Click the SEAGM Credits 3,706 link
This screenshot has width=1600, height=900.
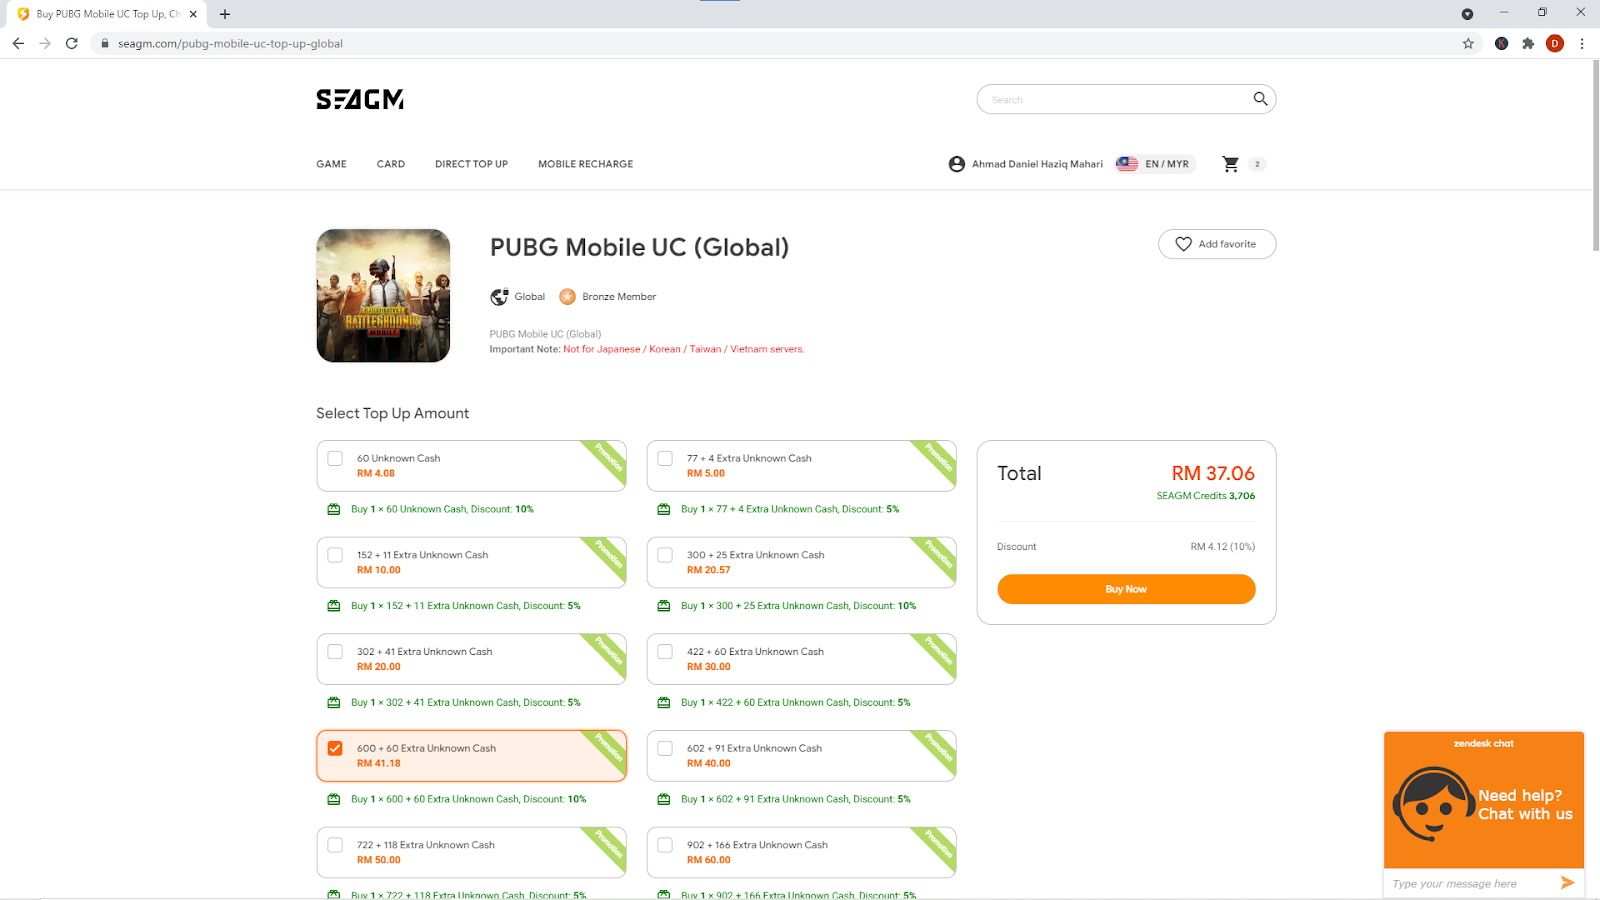1206,496
